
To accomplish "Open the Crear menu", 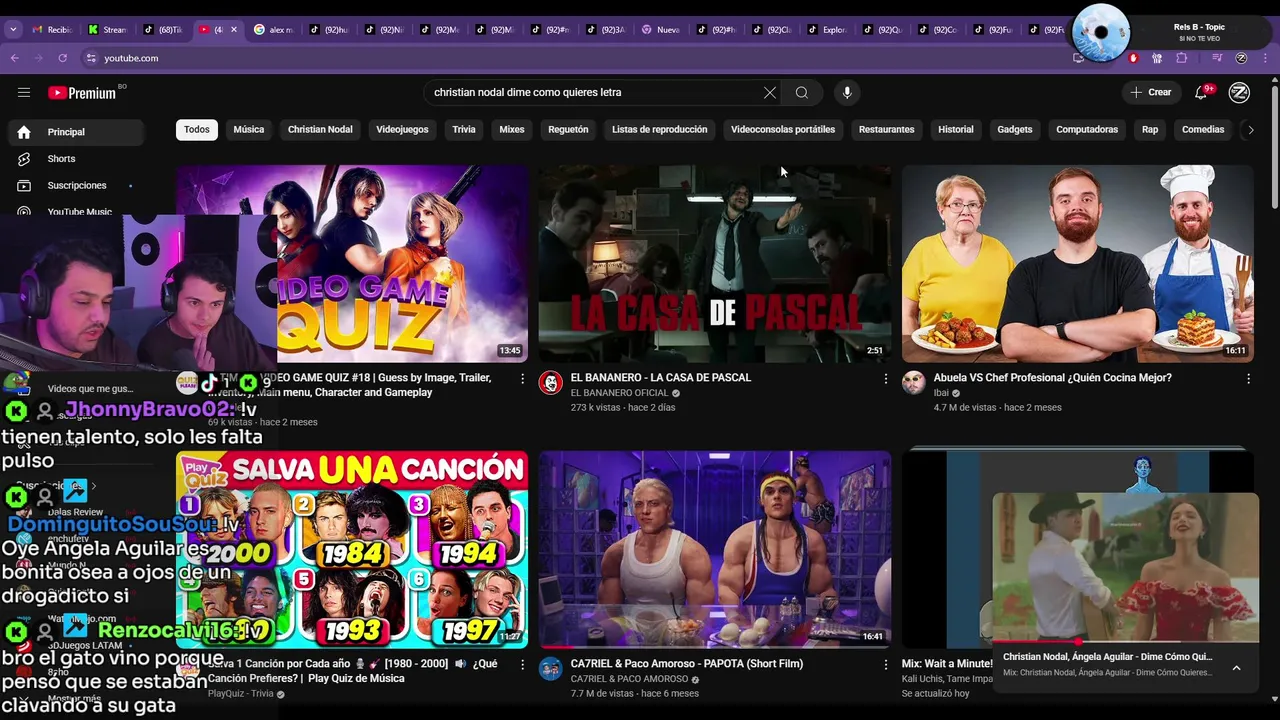I will (x=1150, y=92).
